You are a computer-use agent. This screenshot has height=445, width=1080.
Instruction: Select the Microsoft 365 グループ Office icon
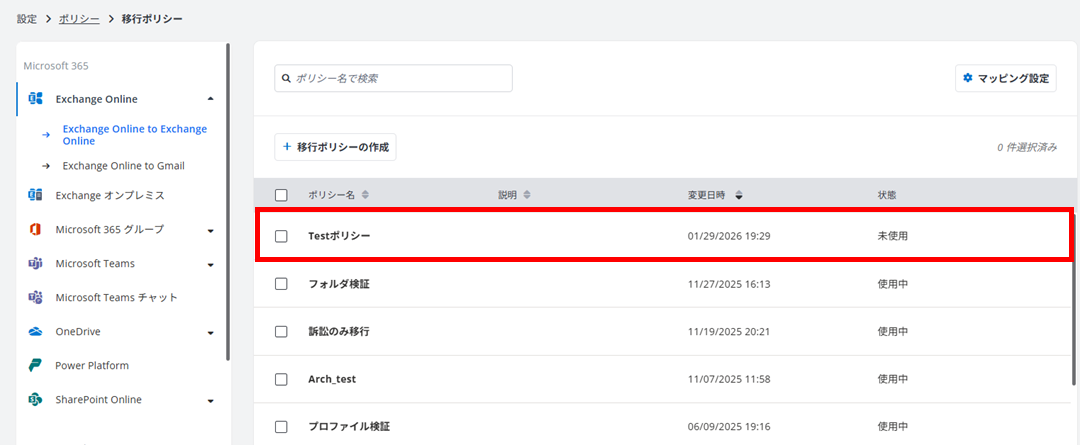[x=35, y=229]
